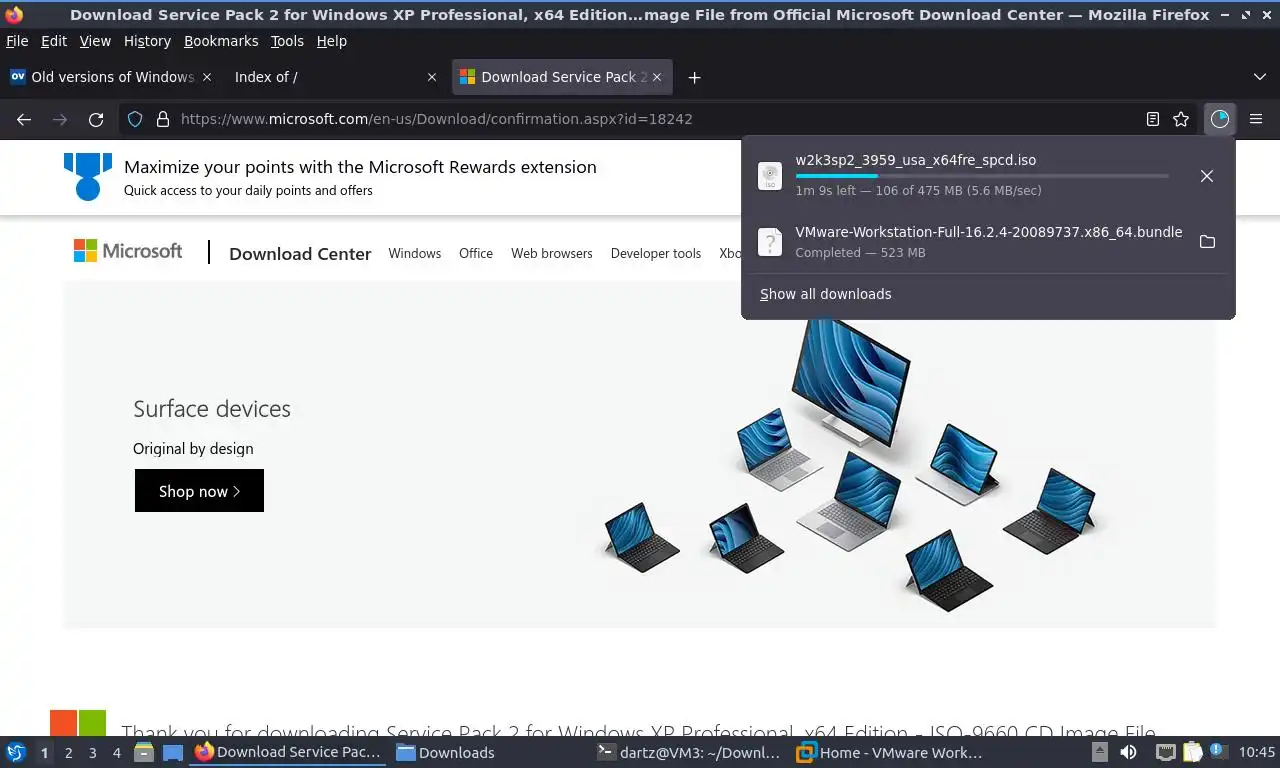Open the Edit menu
The height and width of the screenshot is (768, 1280).
coord(54,41)
